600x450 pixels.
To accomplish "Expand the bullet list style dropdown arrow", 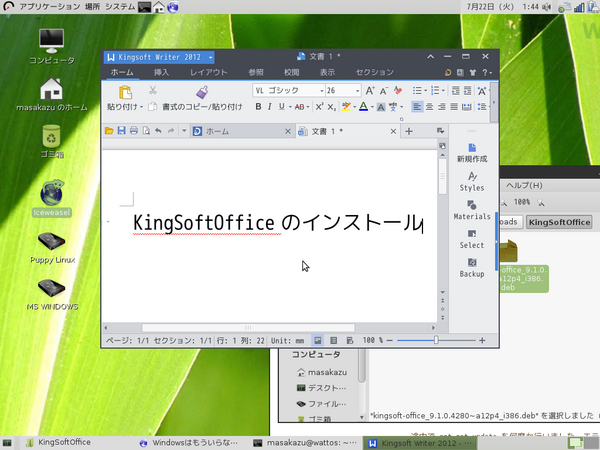I will [x=426, y=91].
